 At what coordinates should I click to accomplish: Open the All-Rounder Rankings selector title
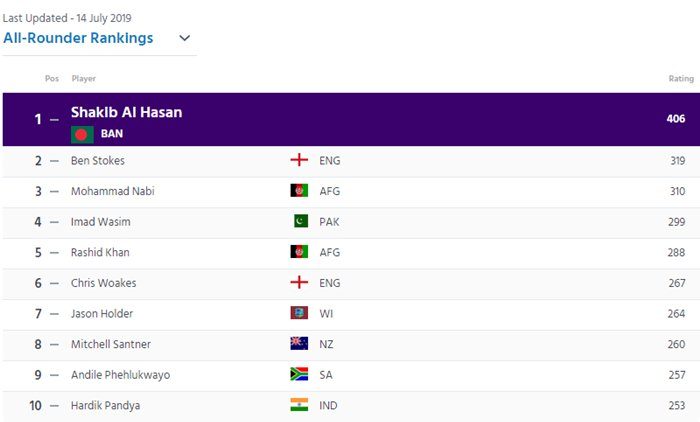[78, 38]
